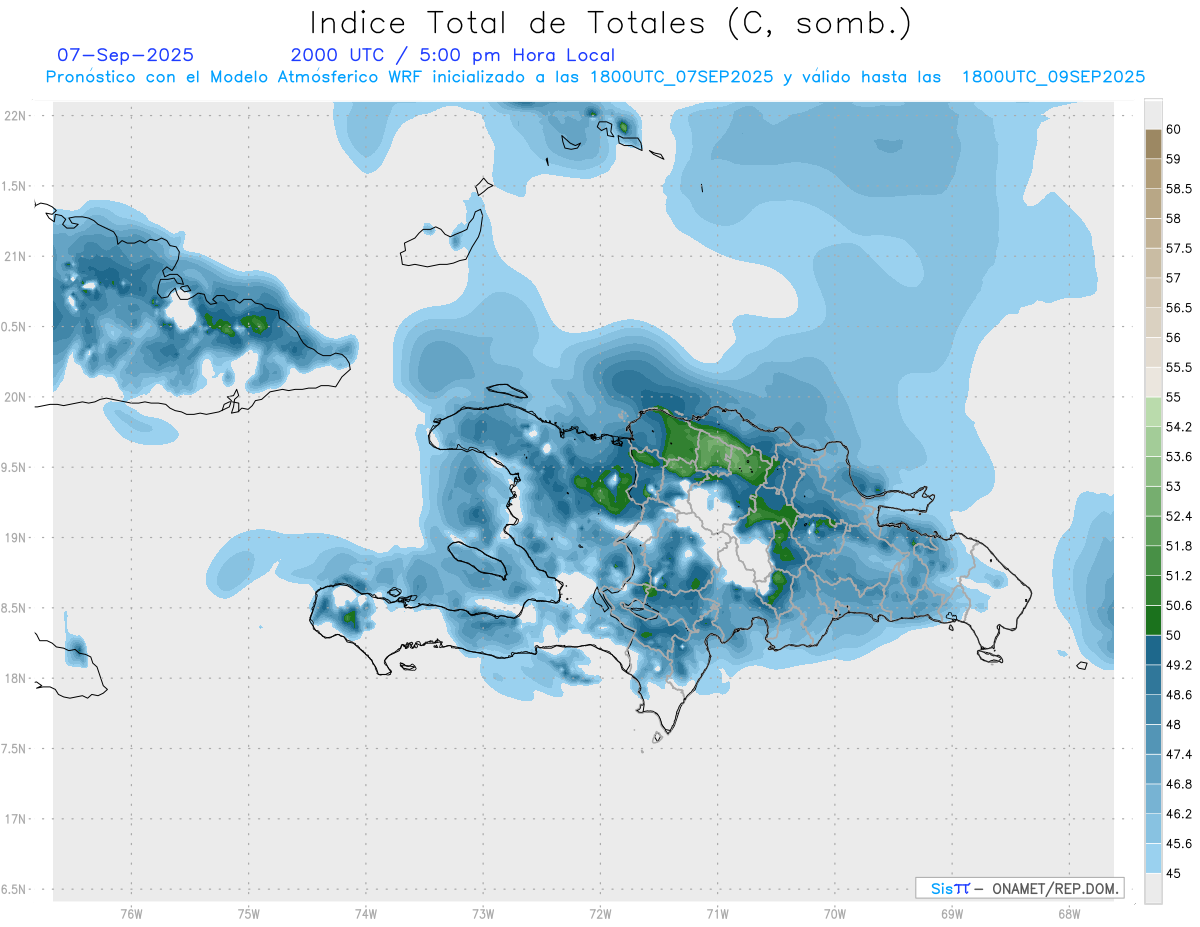Click the dark green swatch above 50
1200x927 pixels.
click(x=1153, y=620)
